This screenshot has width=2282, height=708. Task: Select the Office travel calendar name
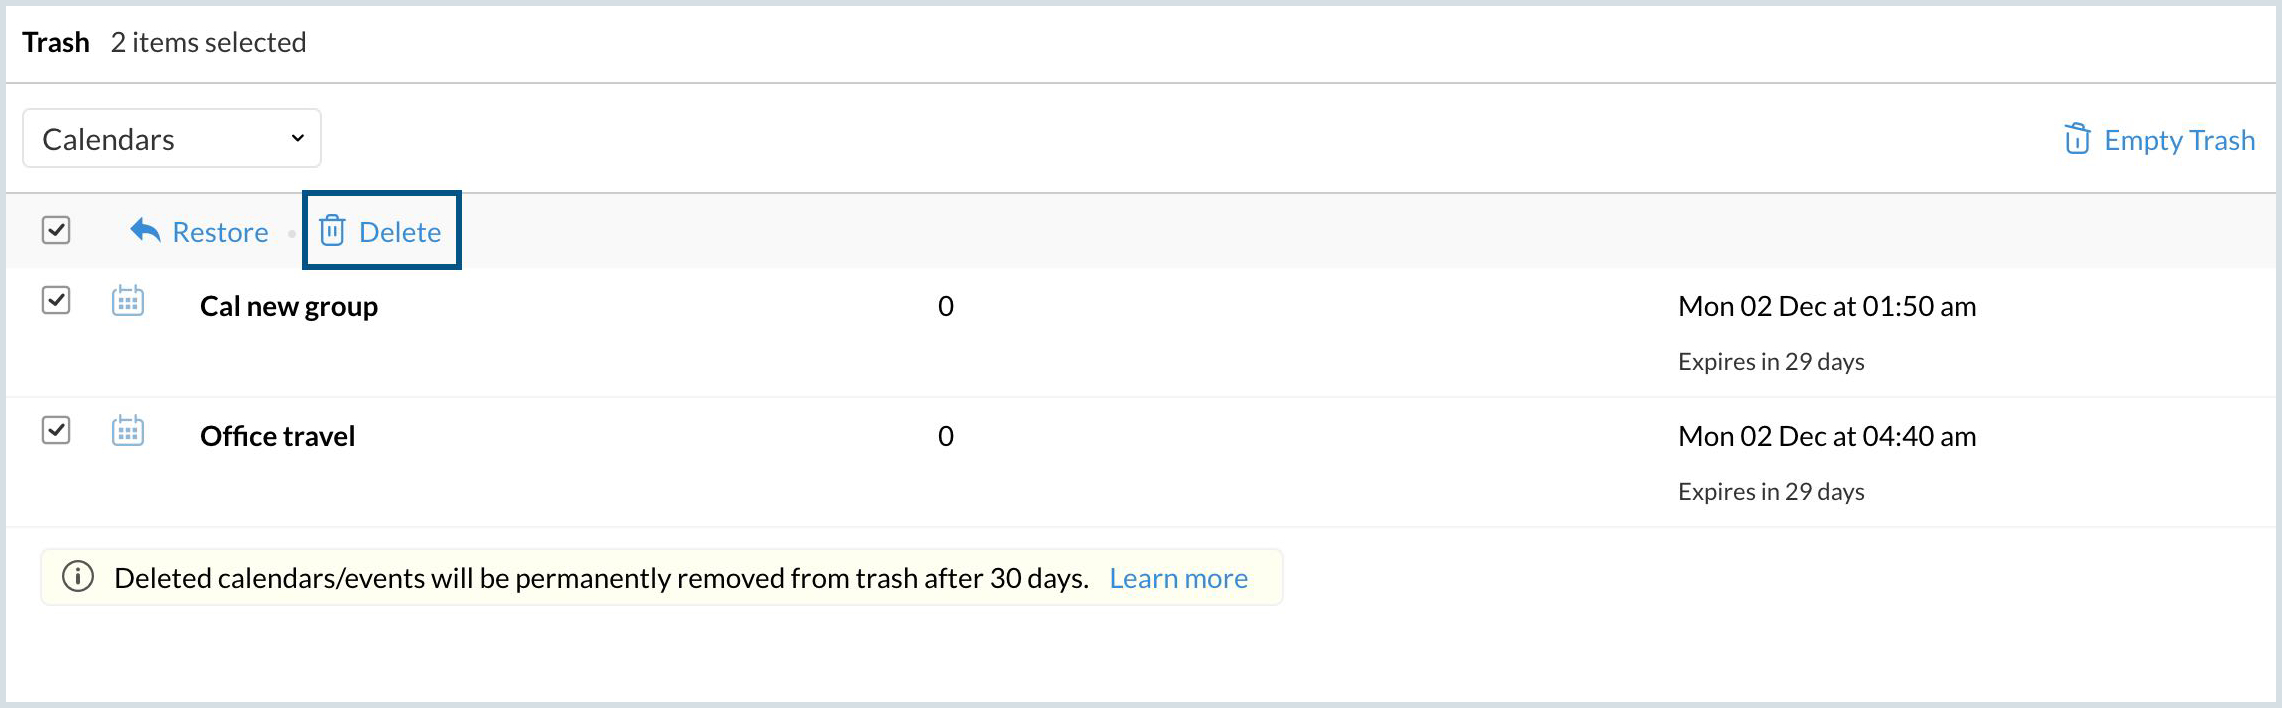coord(277,436)
